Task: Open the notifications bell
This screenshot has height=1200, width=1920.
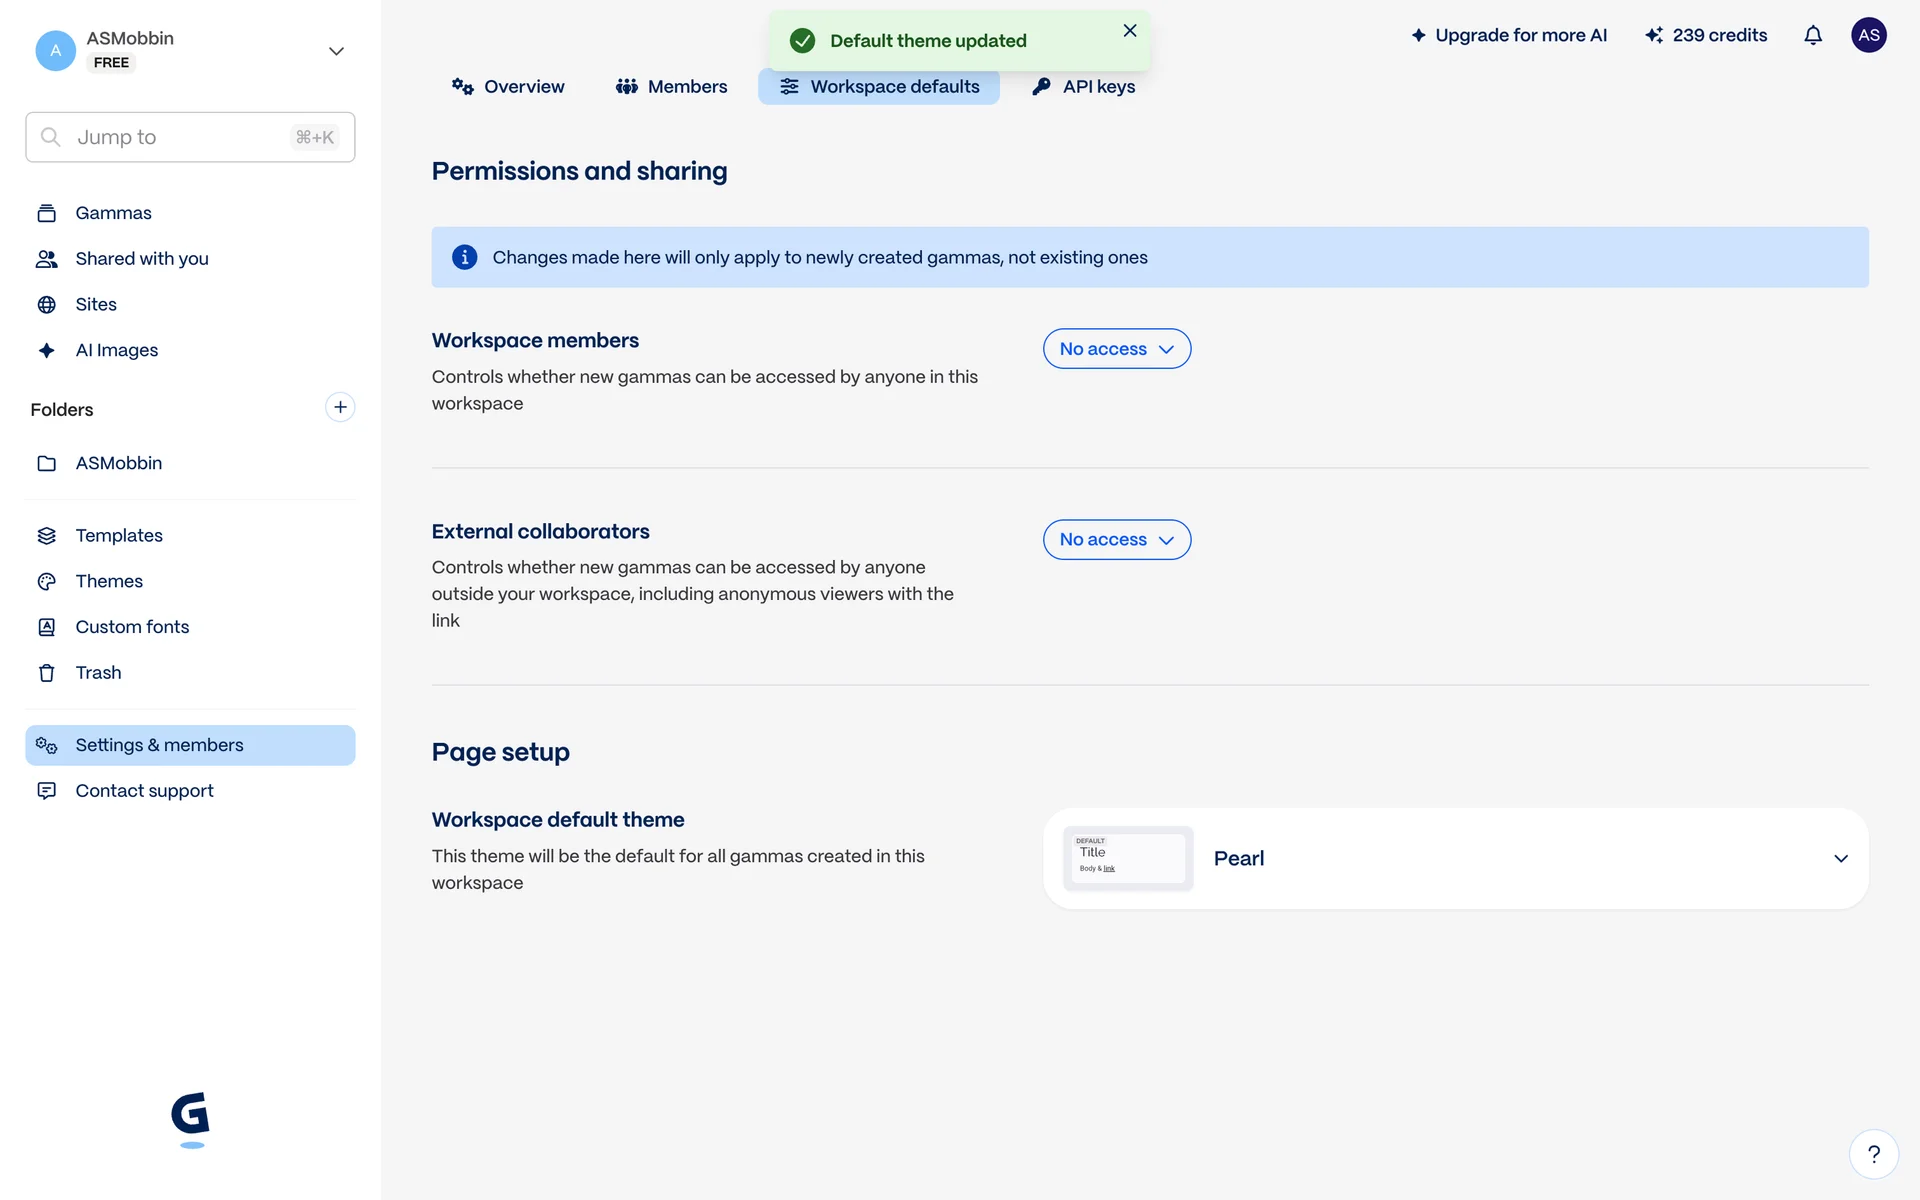Action: click(x=1813, y=36)
